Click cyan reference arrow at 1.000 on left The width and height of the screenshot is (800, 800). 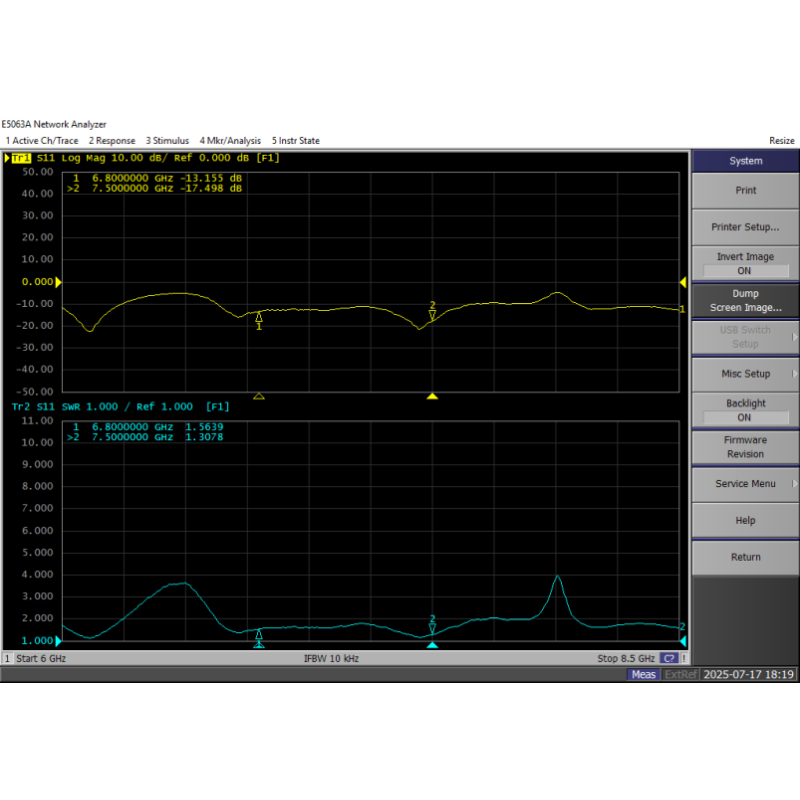point(58,641)
